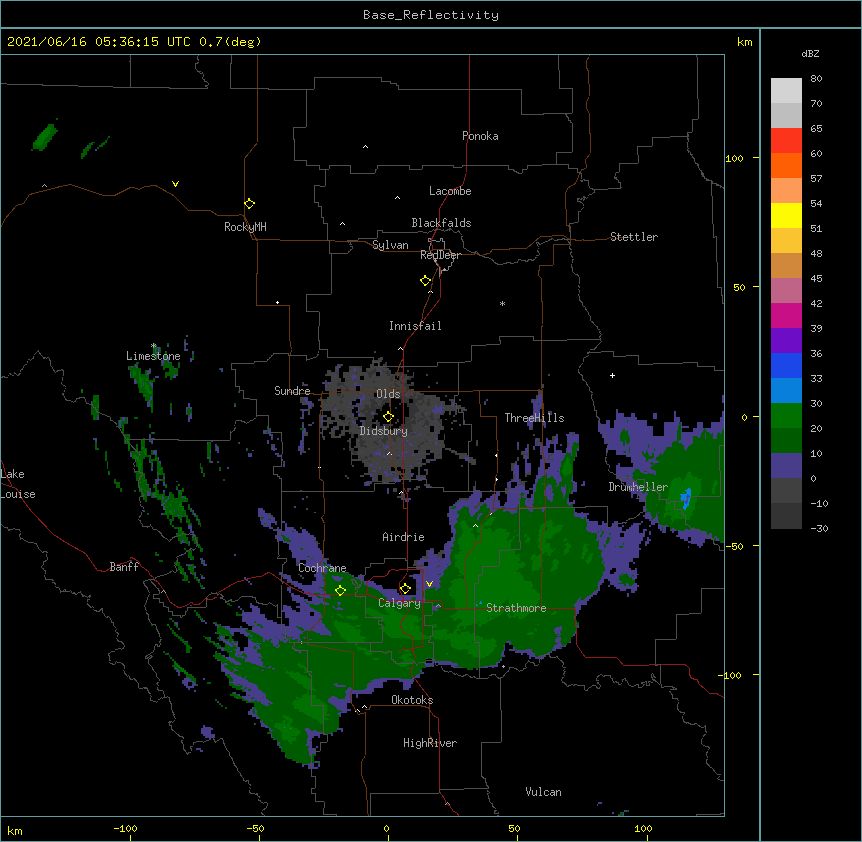The width and height of the screenshot is (862, 842).
Task: Select the Ponoka city label
Action: pyautogui.click(x=480, y=136)
